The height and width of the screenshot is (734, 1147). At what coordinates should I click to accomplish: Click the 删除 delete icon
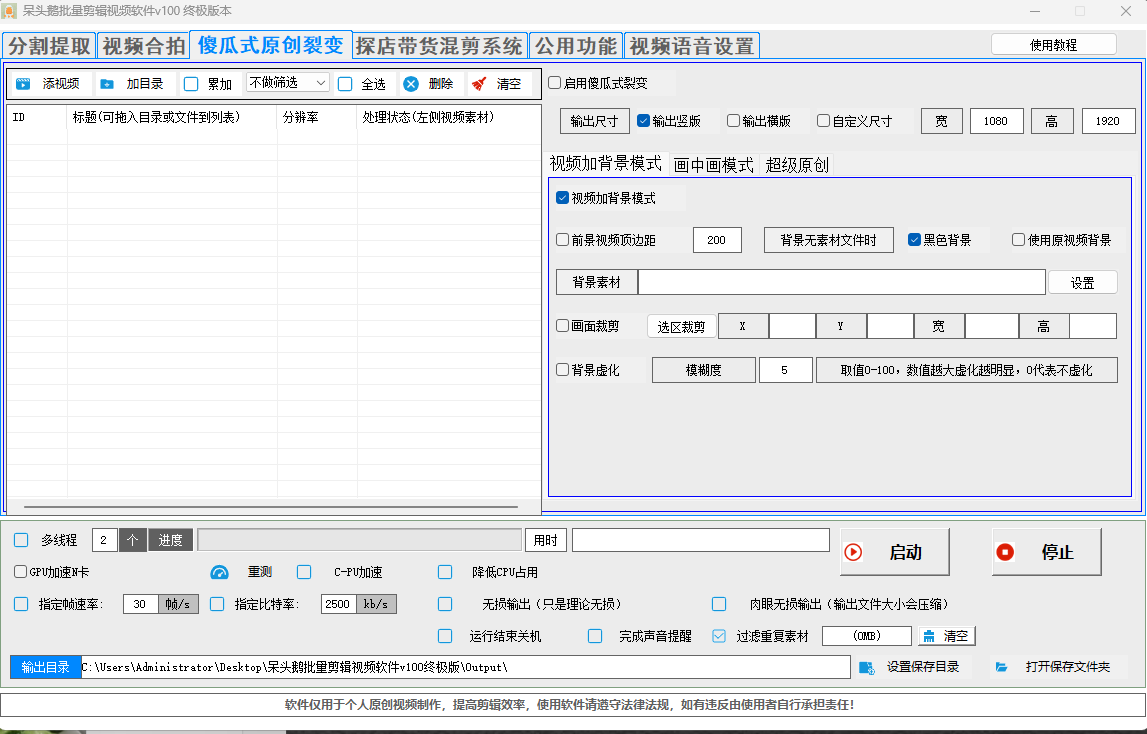pos(411,84)
